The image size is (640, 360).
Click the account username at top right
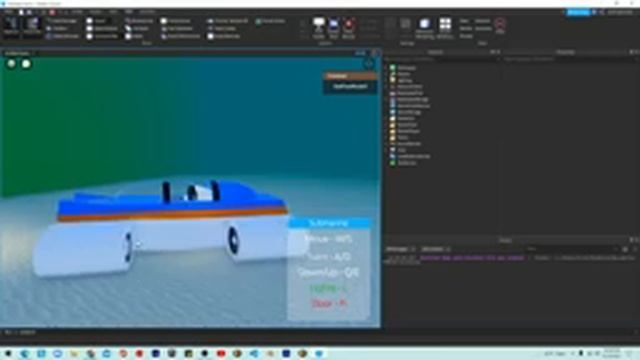[620, 13]
